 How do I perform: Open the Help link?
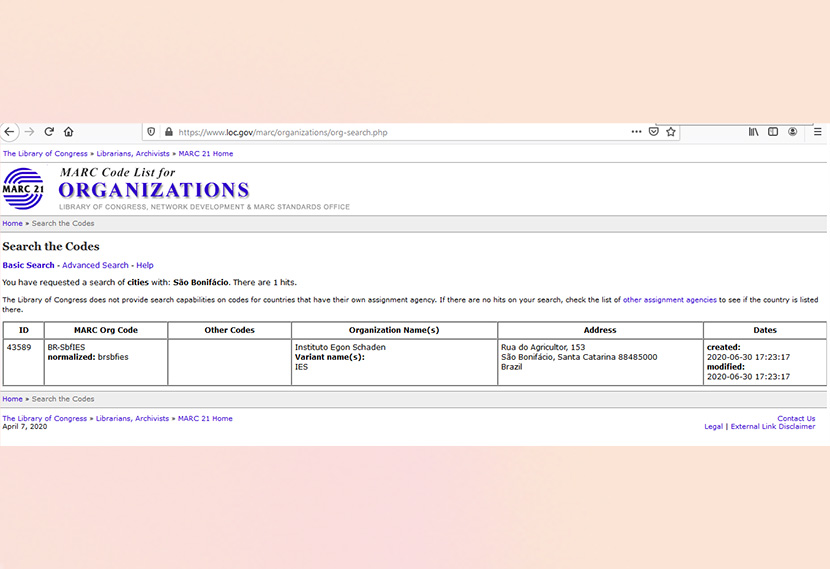pyautogui.click(x=145, y=265)
